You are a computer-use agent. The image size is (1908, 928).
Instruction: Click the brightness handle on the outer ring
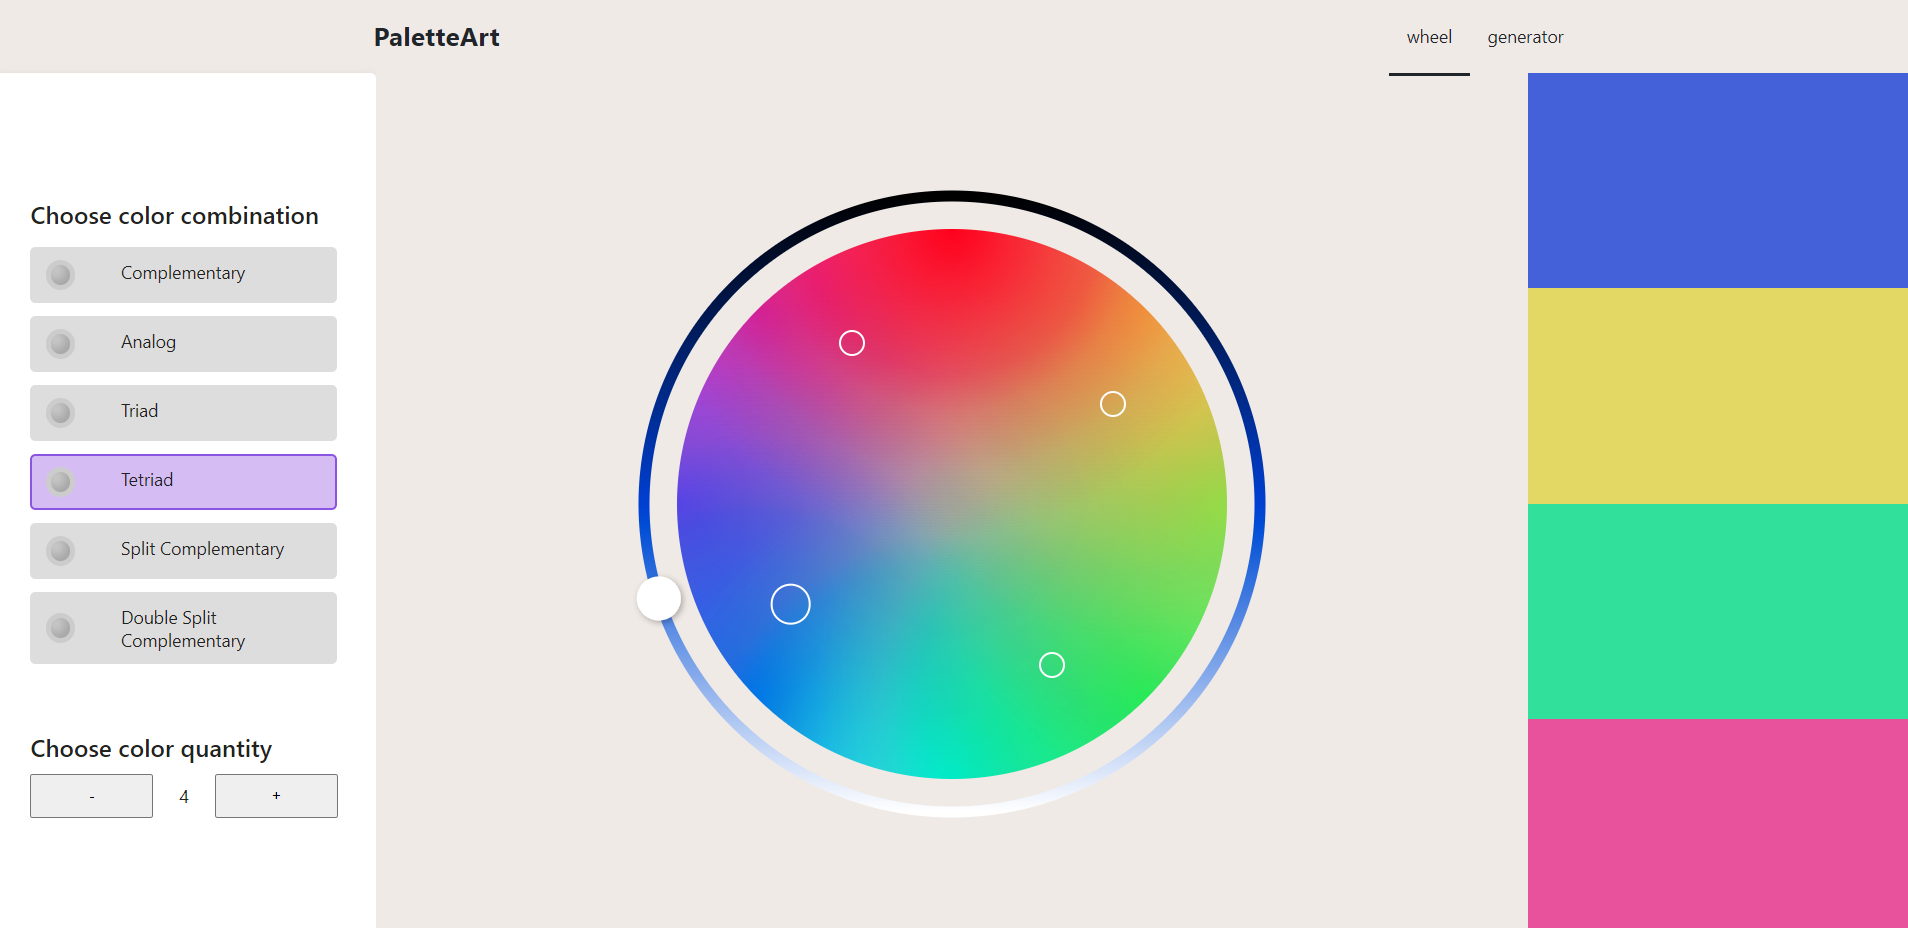point(658,598)
